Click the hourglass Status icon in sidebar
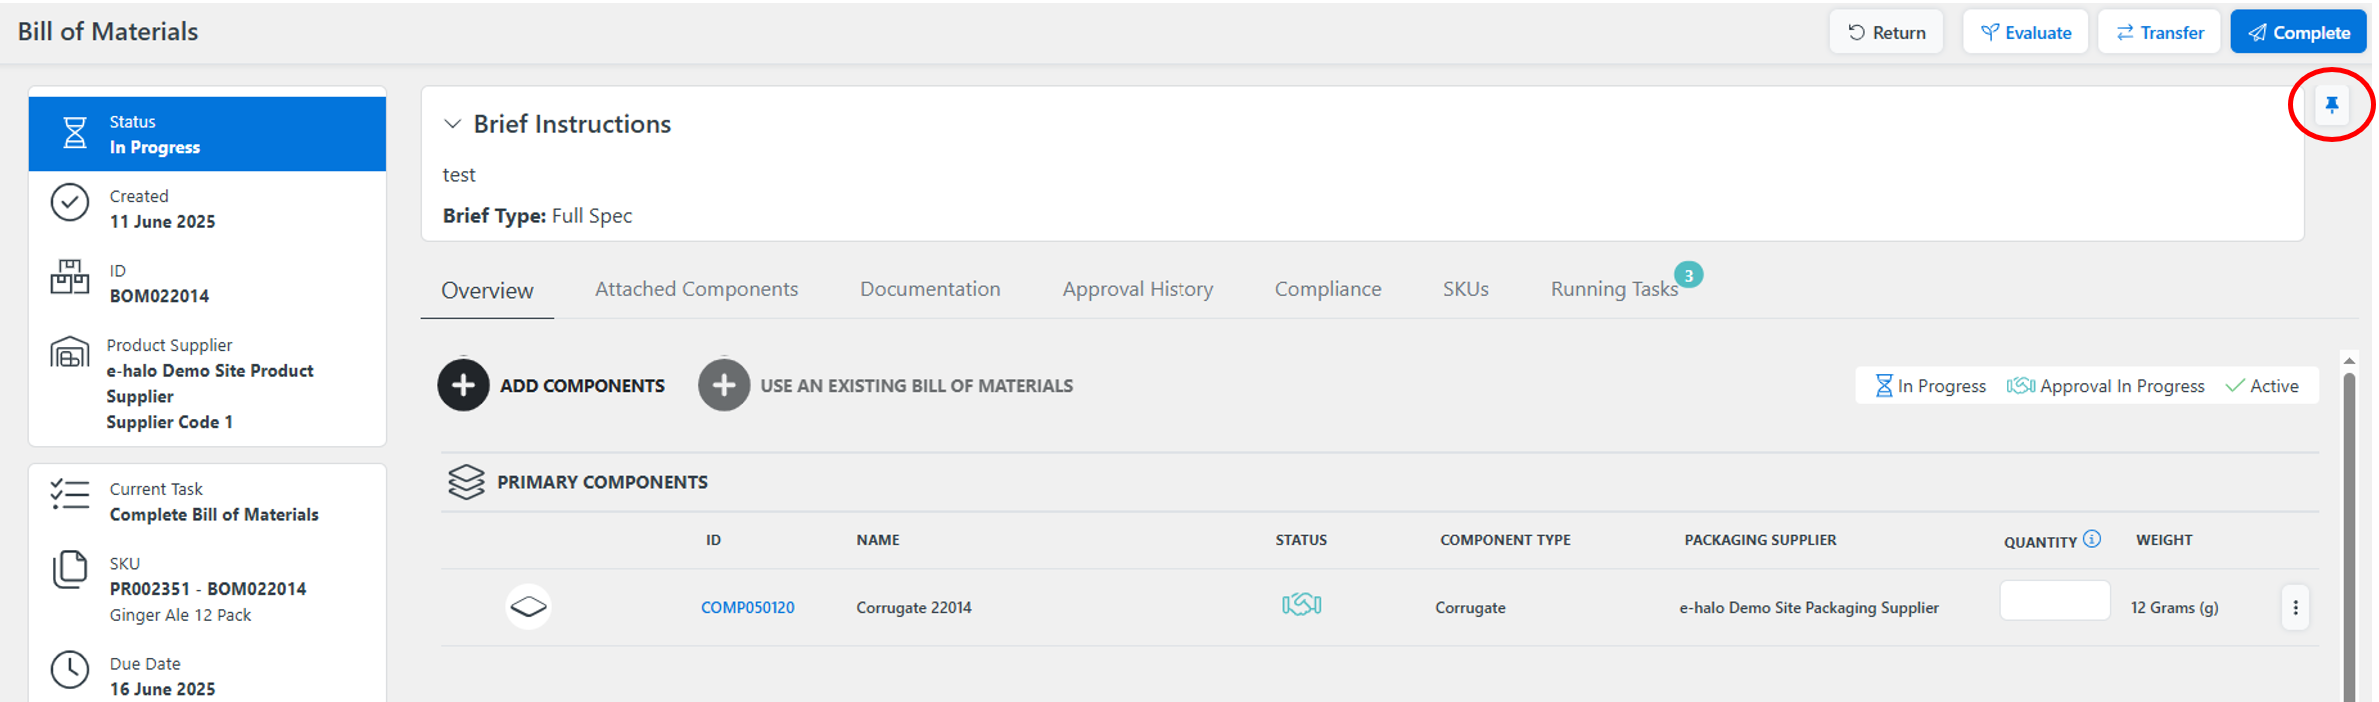Screen dimensions: 2379x702 click(x=75, y=133)
